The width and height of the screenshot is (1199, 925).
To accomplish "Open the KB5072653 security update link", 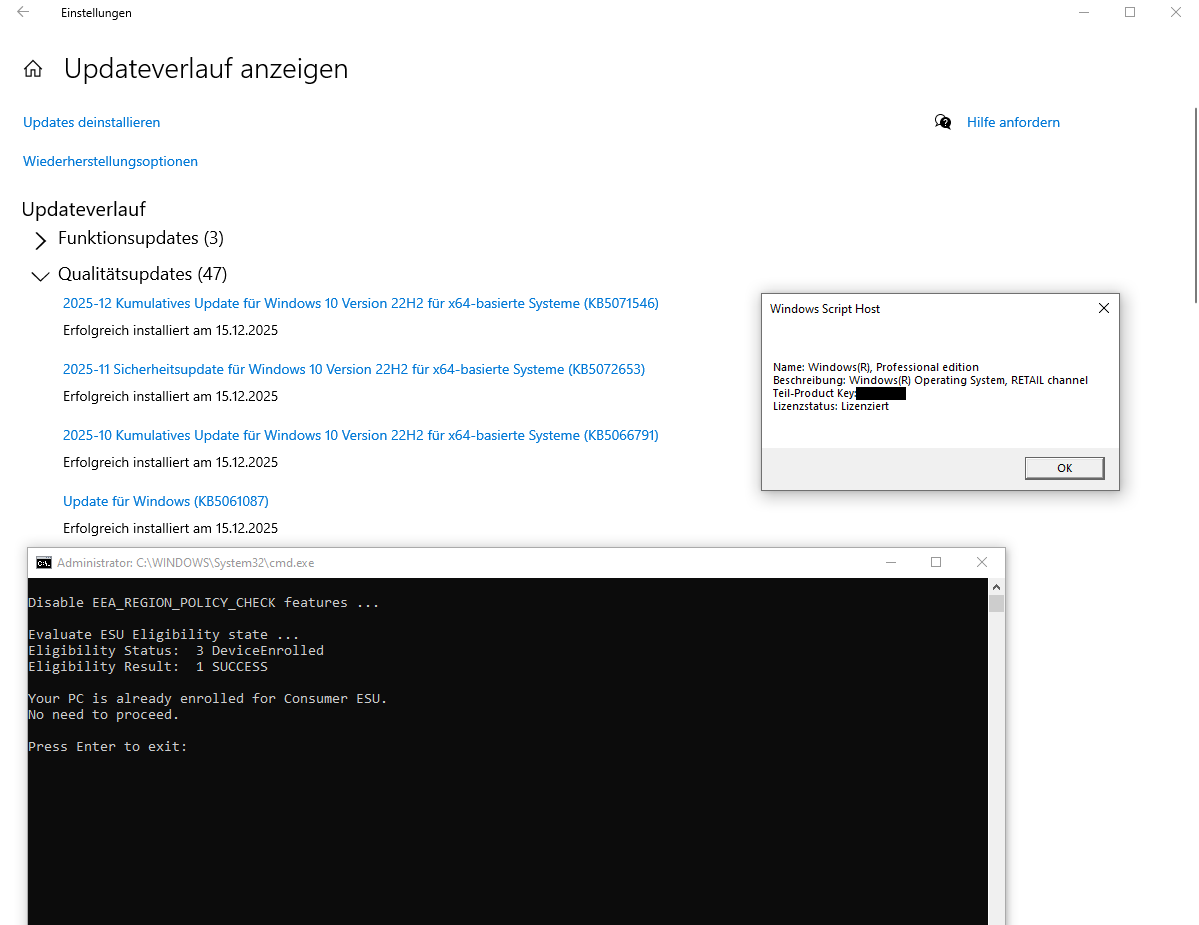I will (354, 369).
